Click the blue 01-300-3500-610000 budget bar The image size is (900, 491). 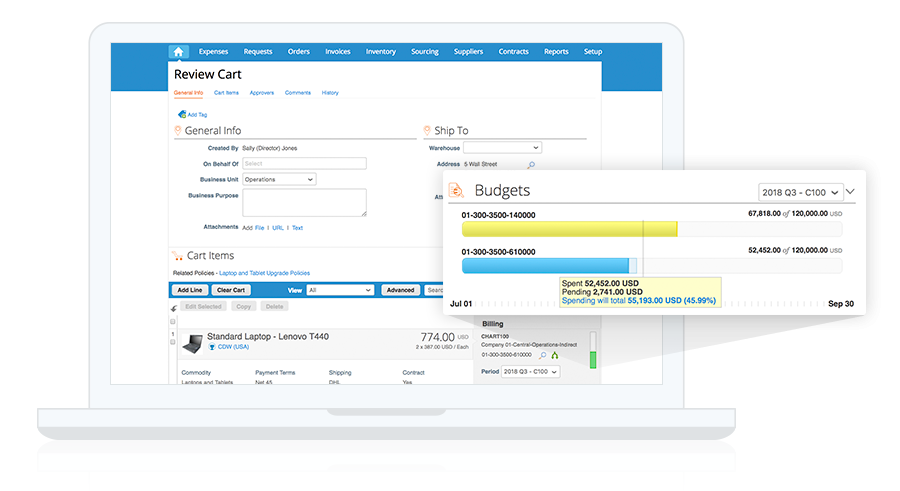click(x=546, y=266)
